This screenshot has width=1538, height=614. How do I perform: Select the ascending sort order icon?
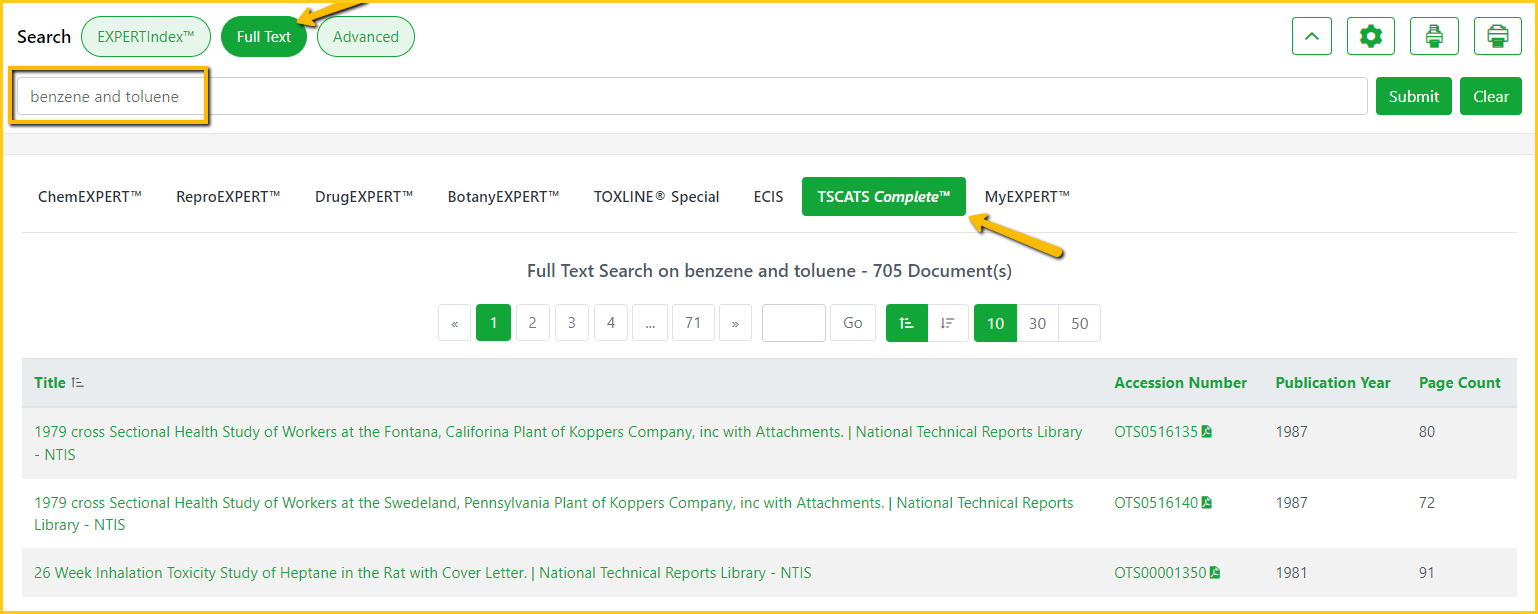907,323
